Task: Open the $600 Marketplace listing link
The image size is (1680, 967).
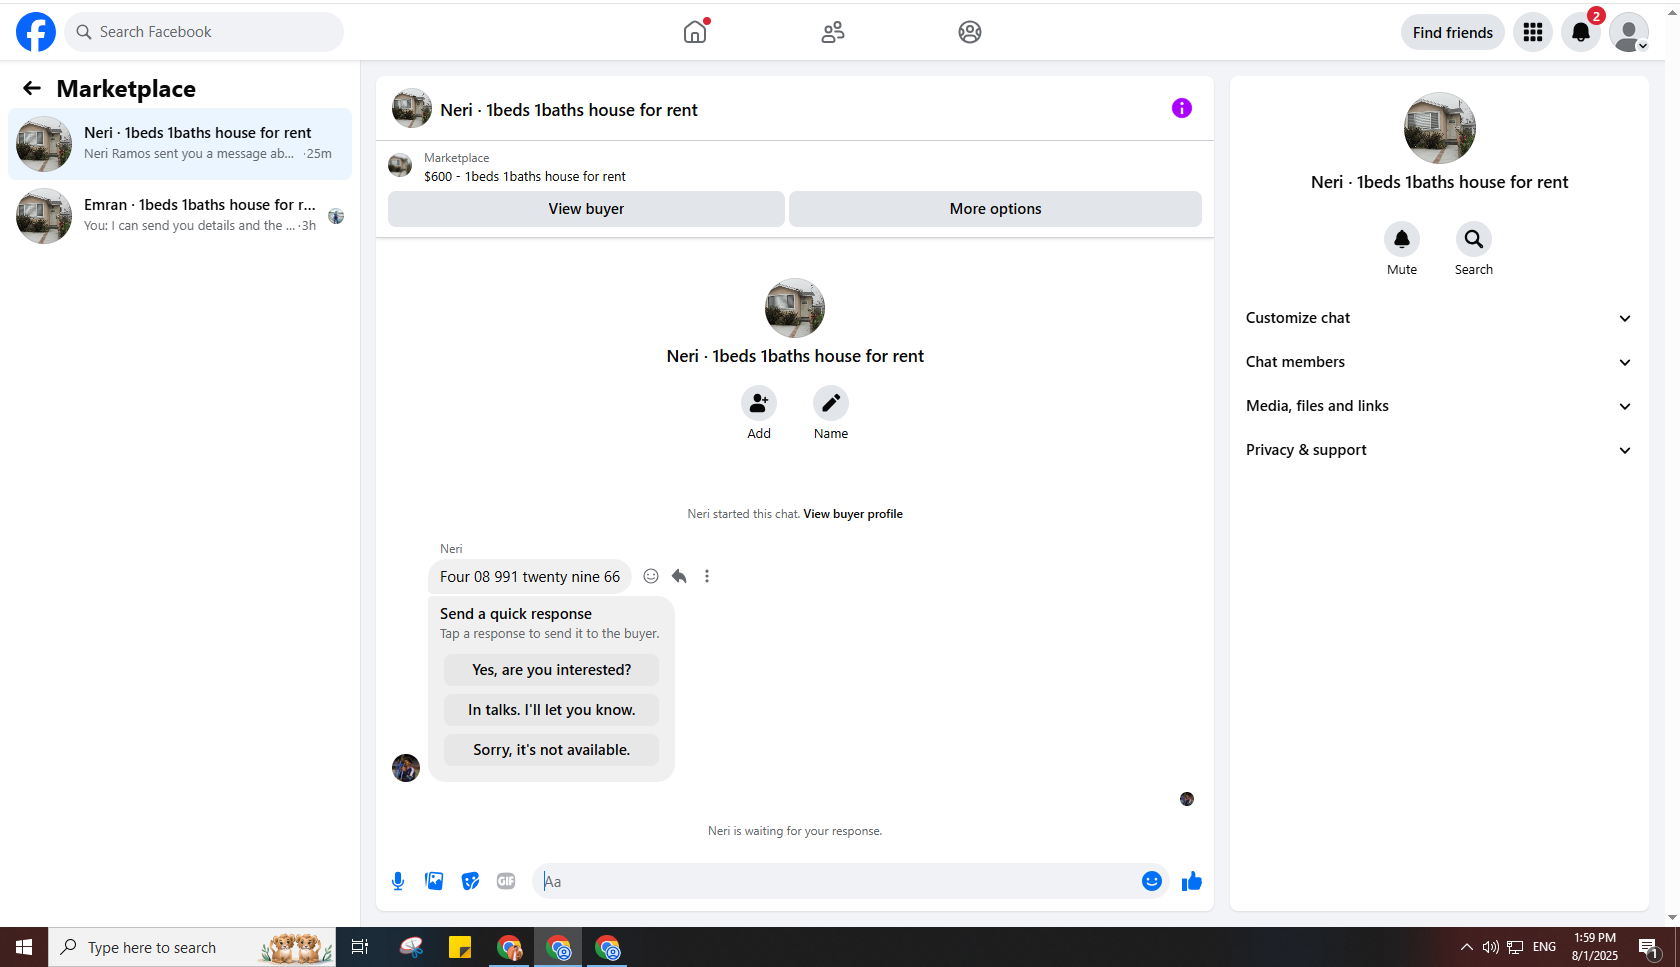Action: pyautogui.click(x=525, y=177)
